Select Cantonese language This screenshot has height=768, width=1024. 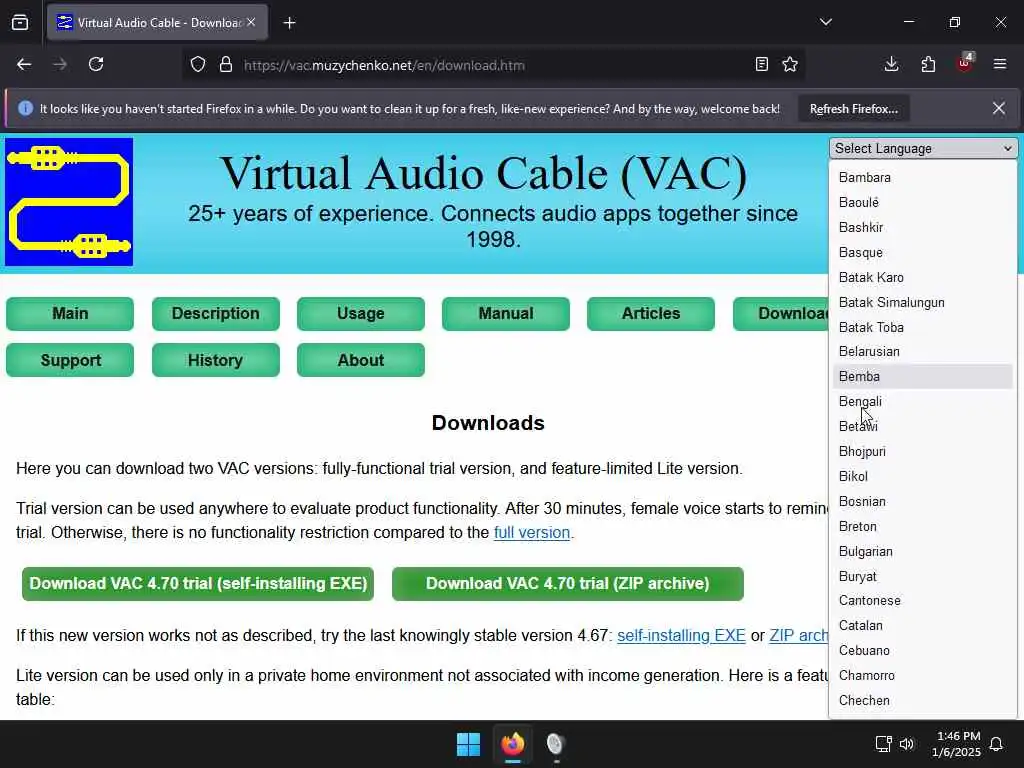coord(923,600)
